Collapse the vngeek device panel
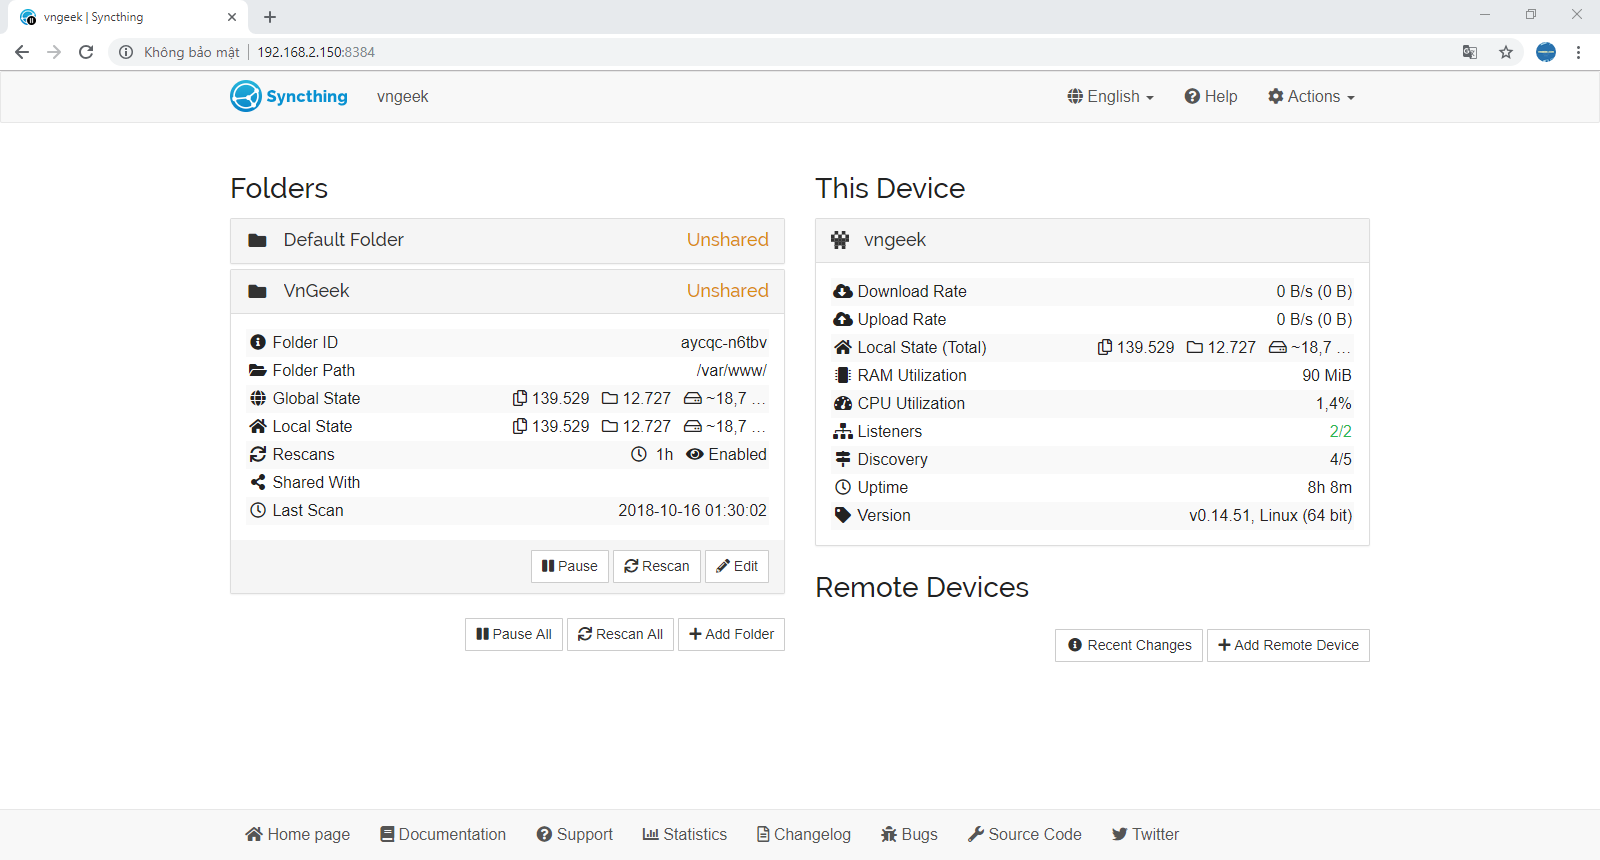 tap(1092, 240)
